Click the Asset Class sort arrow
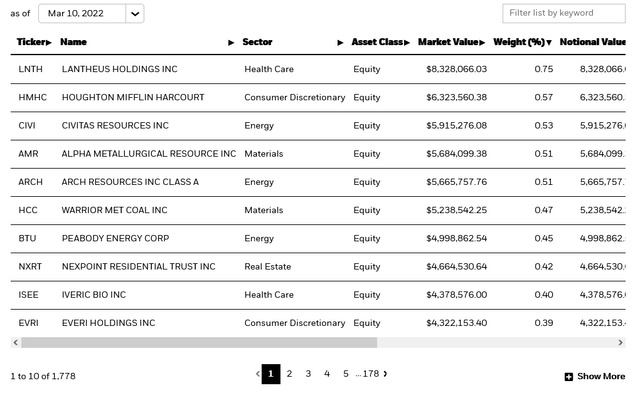Image resolution: width=640 pixels, height=398 pixels. coord(407,42)
